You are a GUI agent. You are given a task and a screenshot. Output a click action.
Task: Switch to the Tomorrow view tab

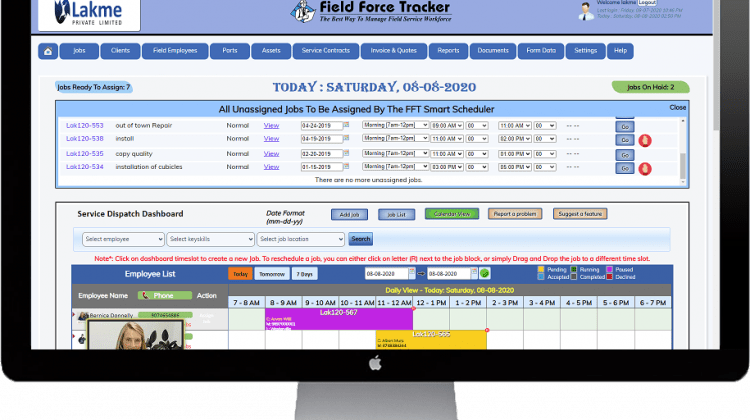(270, 273)
